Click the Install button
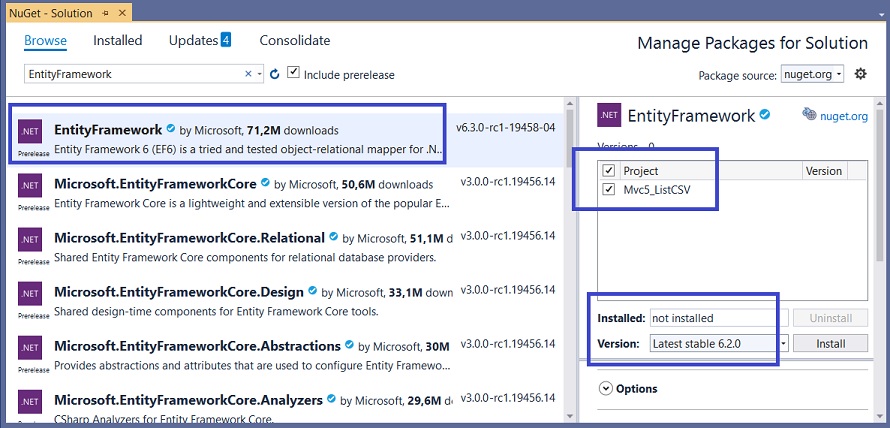The width and height of the screenshot is (890, 428). coord(830,343)
